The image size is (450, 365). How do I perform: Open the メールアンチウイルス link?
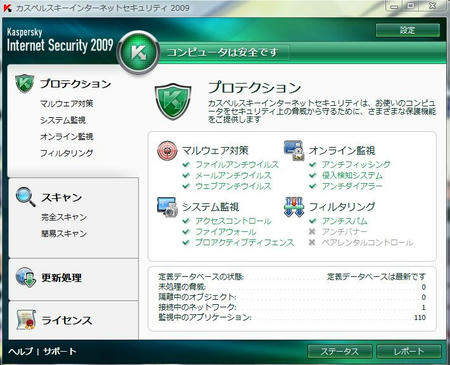[x=233, y=175]
